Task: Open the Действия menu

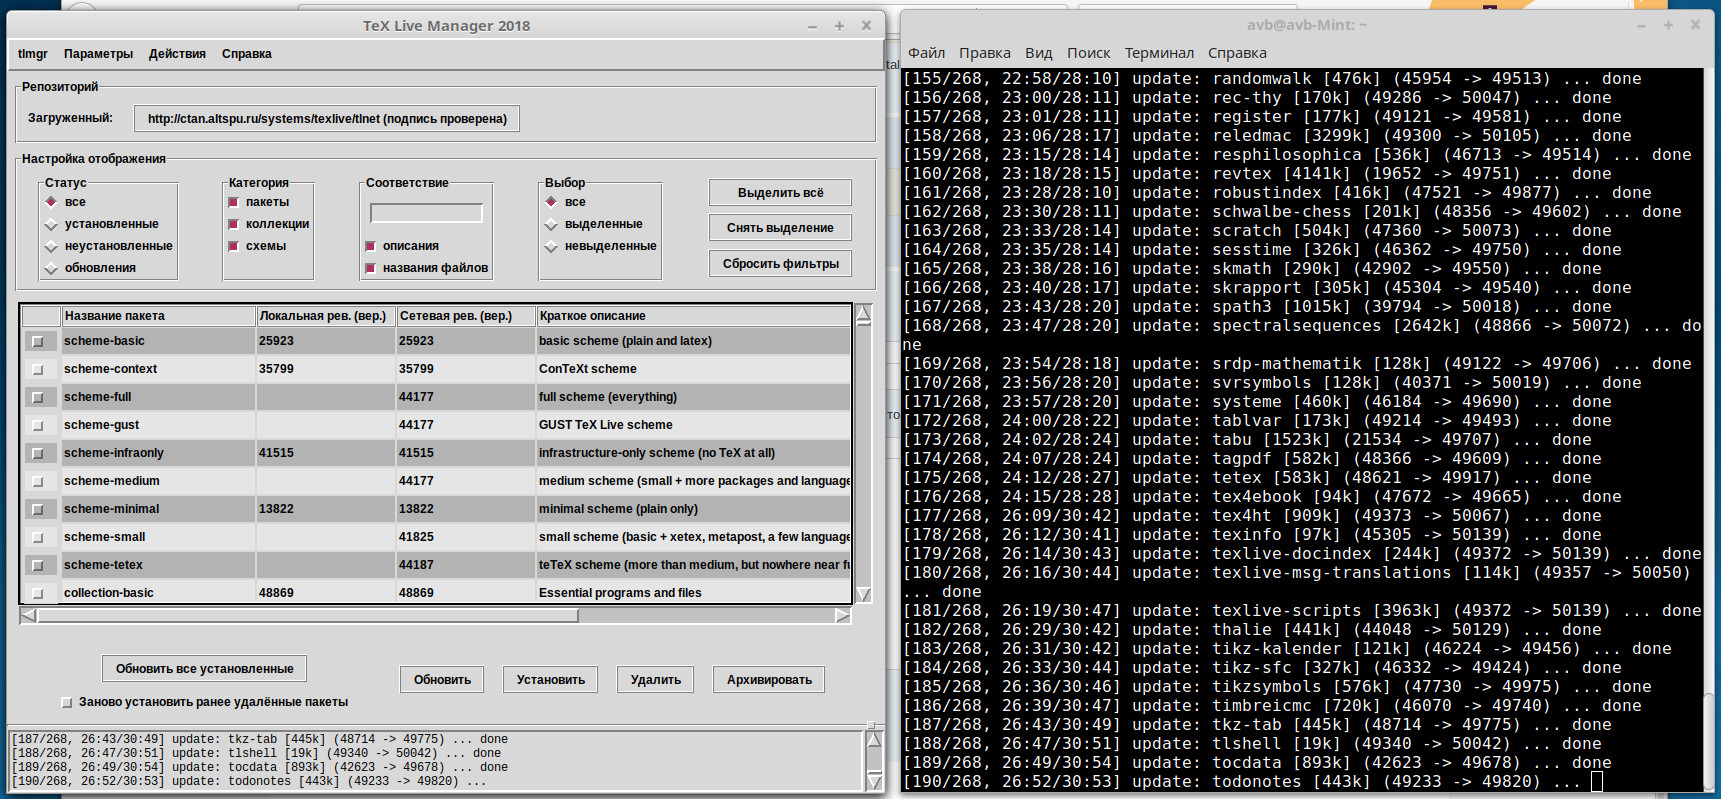Action: tap(177, 54)
